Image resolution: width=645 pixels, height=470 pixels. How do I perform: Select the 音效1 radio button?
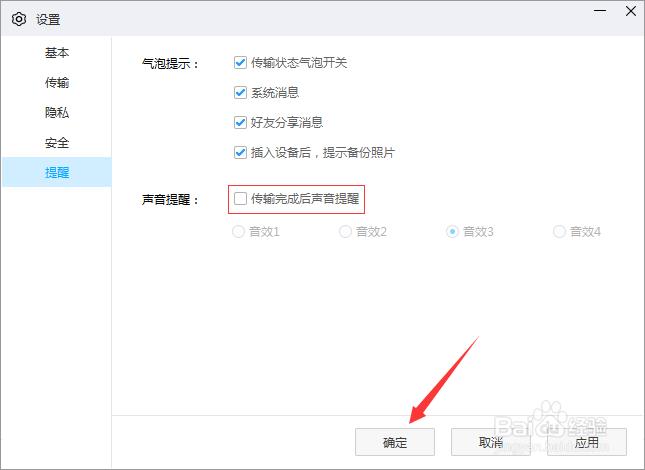239,232
